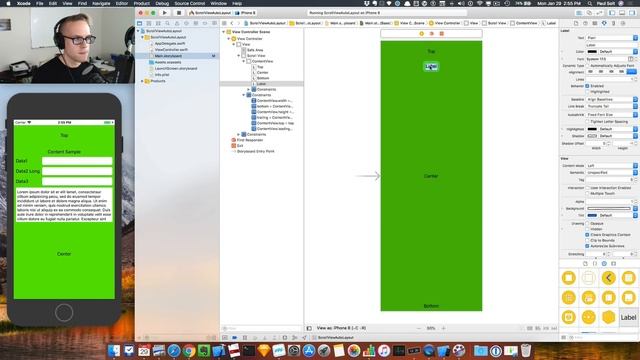
Task: Pick Tab Bar Controller from object library
Action: (x=589, y=298)
